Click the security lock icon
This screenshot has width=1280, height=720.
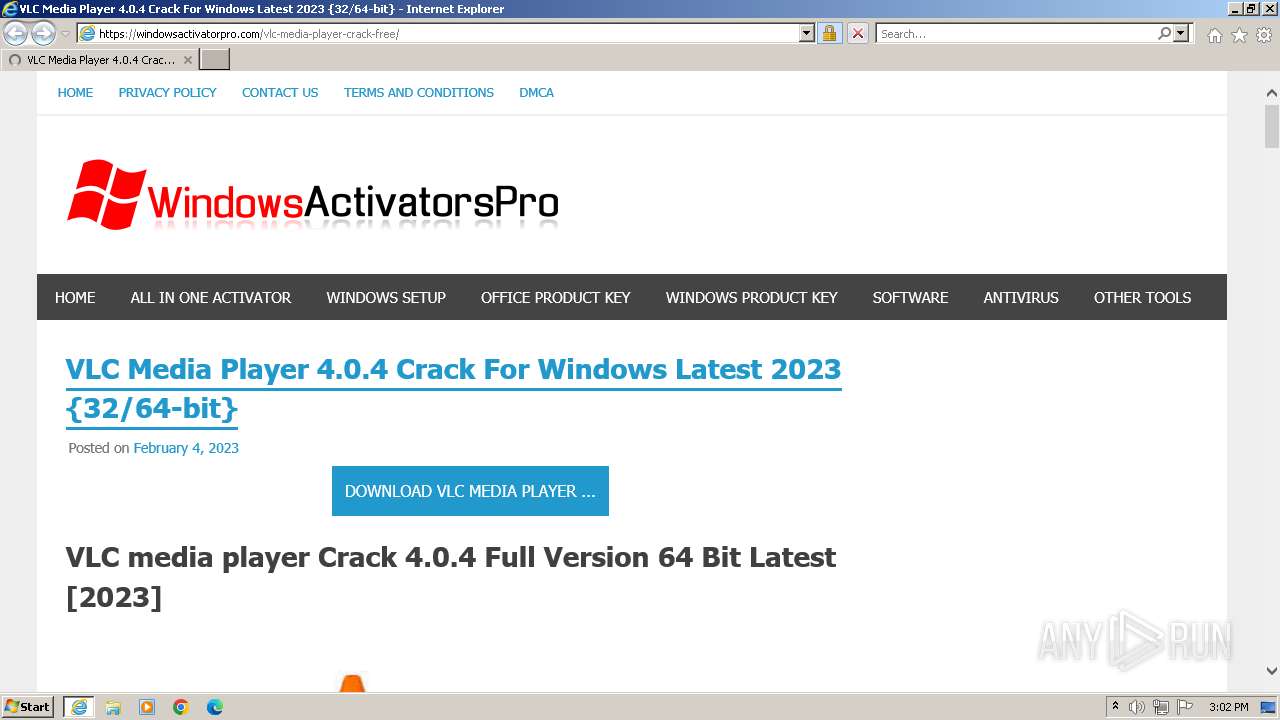[829, 33]
